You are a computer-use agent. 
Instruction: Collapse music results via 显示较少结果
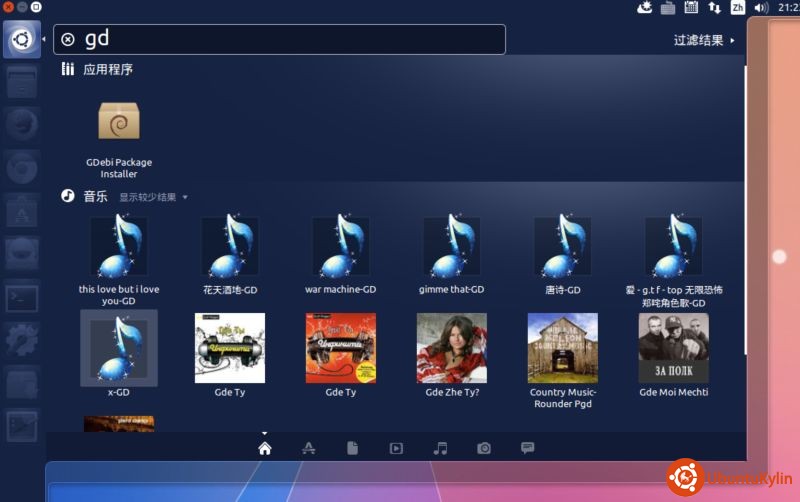pos(152,197)
